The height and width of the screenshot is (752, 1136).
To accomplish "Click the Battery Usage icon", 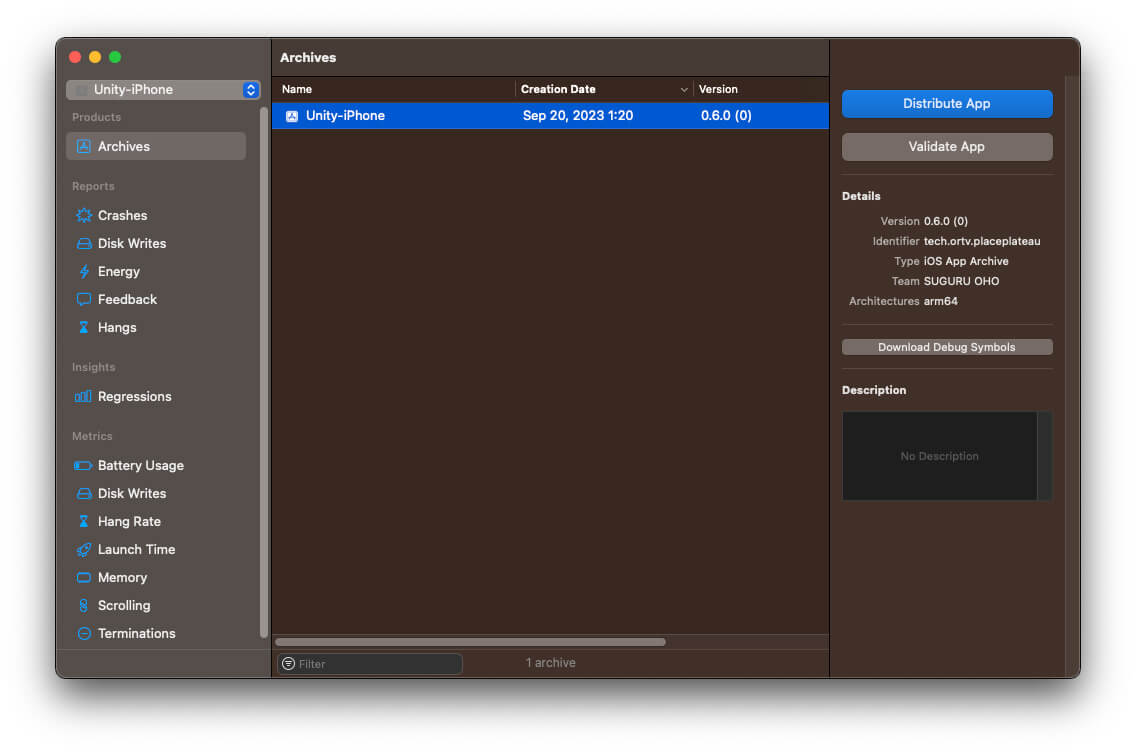I will click(83, 465).
